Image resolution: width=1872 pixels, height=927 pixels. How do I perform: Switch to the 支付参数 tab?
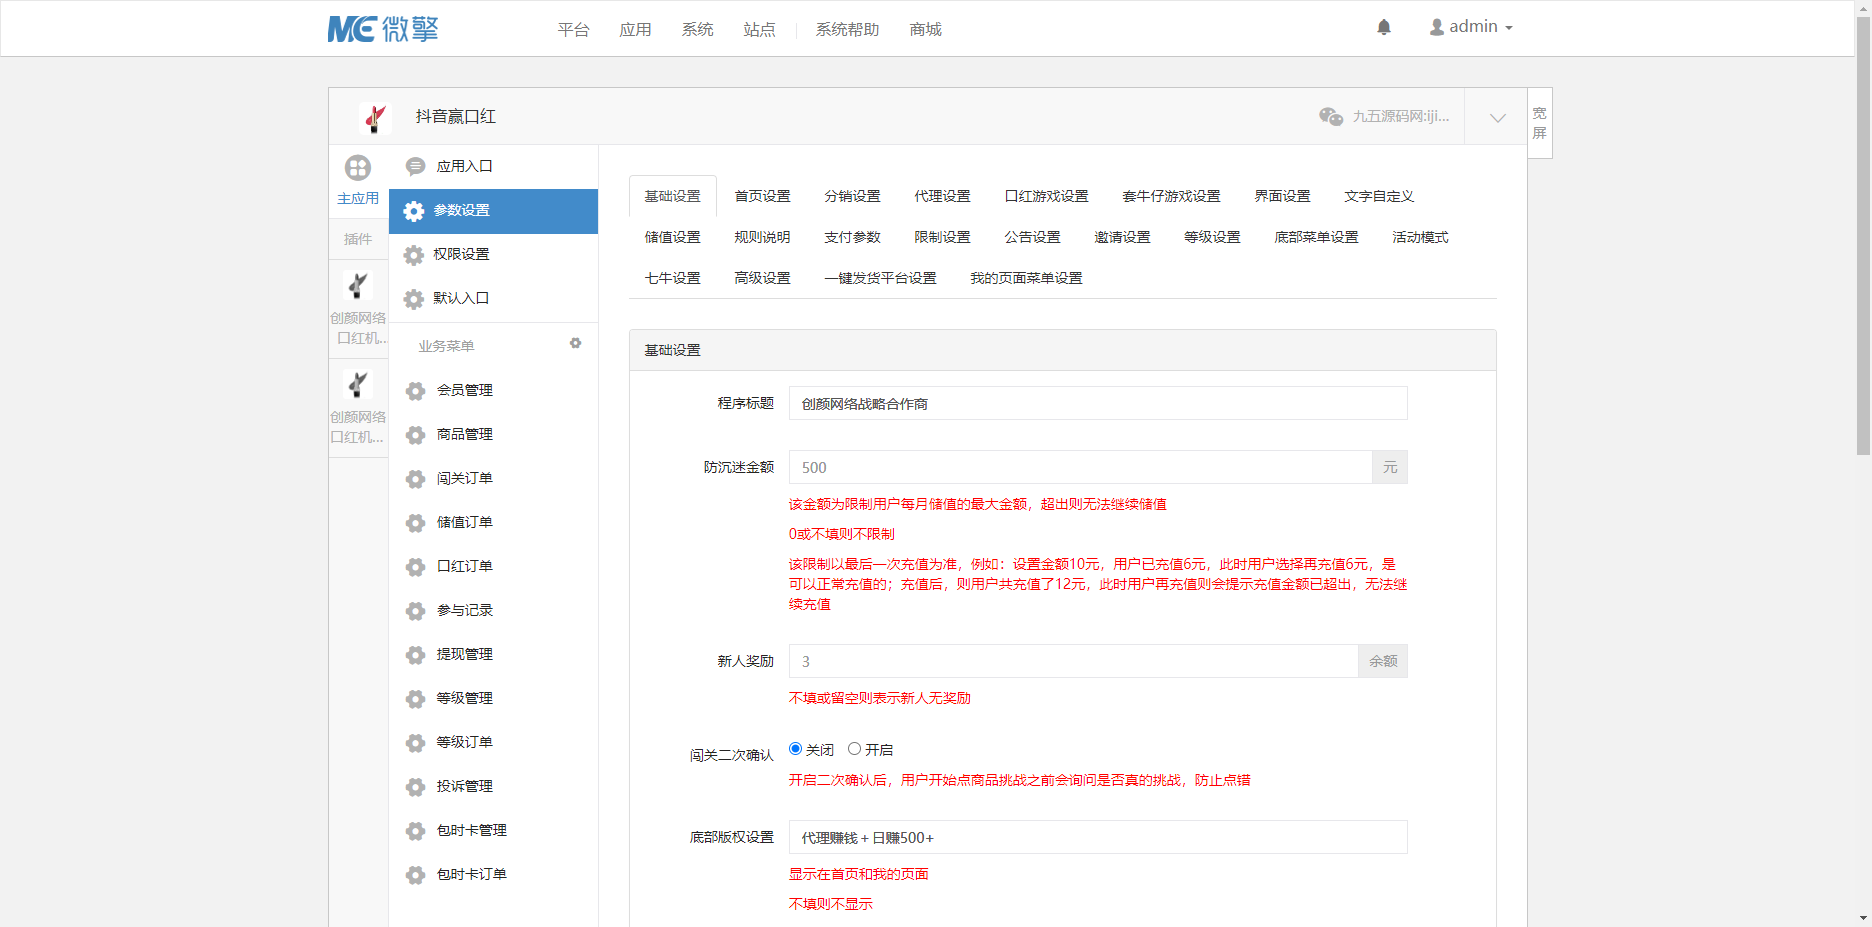coord(851,237)
